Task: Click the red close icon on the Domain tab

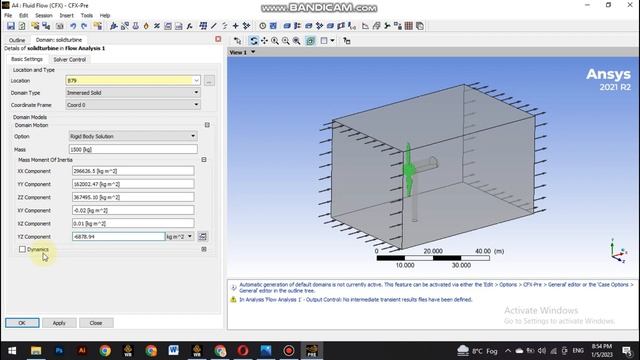Action: (218, 39)
